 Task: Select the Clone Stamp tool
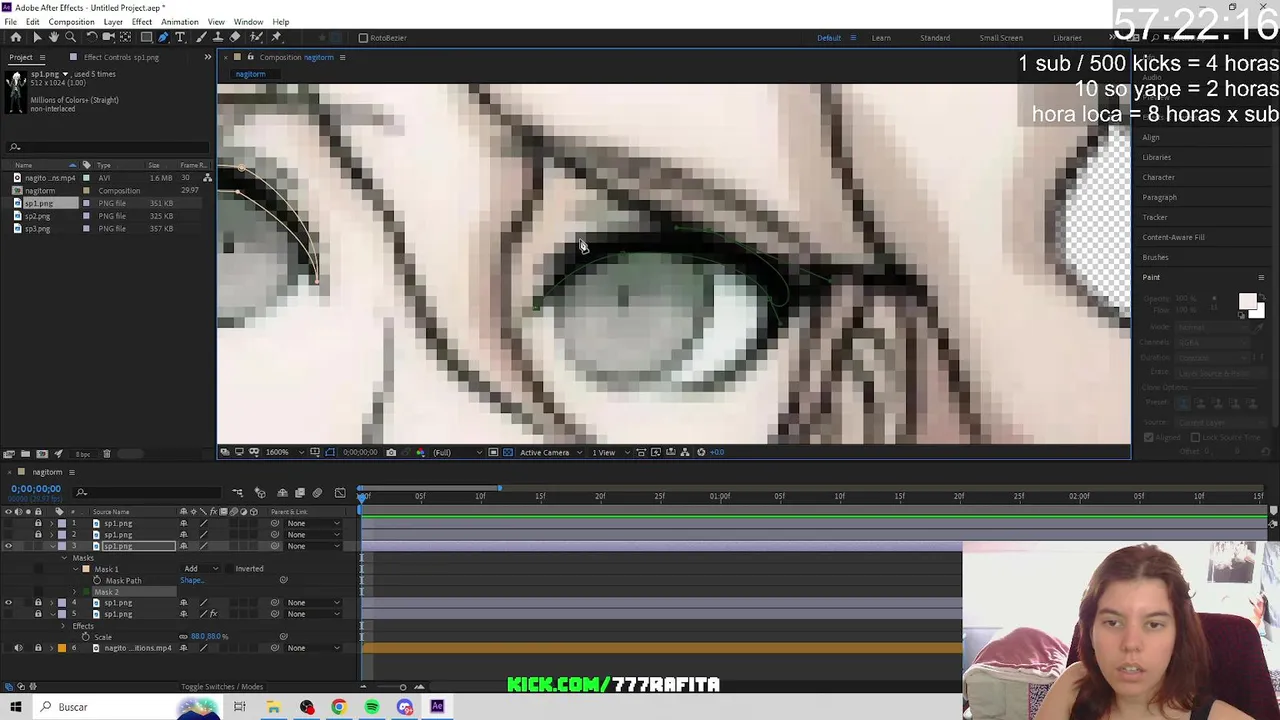[x=217, y=37]
